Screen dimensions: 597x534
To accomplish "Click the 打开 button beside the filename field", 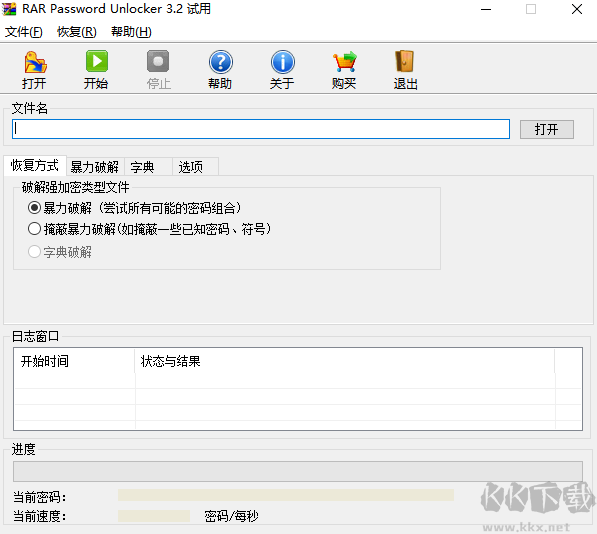I will coord(547,129).
